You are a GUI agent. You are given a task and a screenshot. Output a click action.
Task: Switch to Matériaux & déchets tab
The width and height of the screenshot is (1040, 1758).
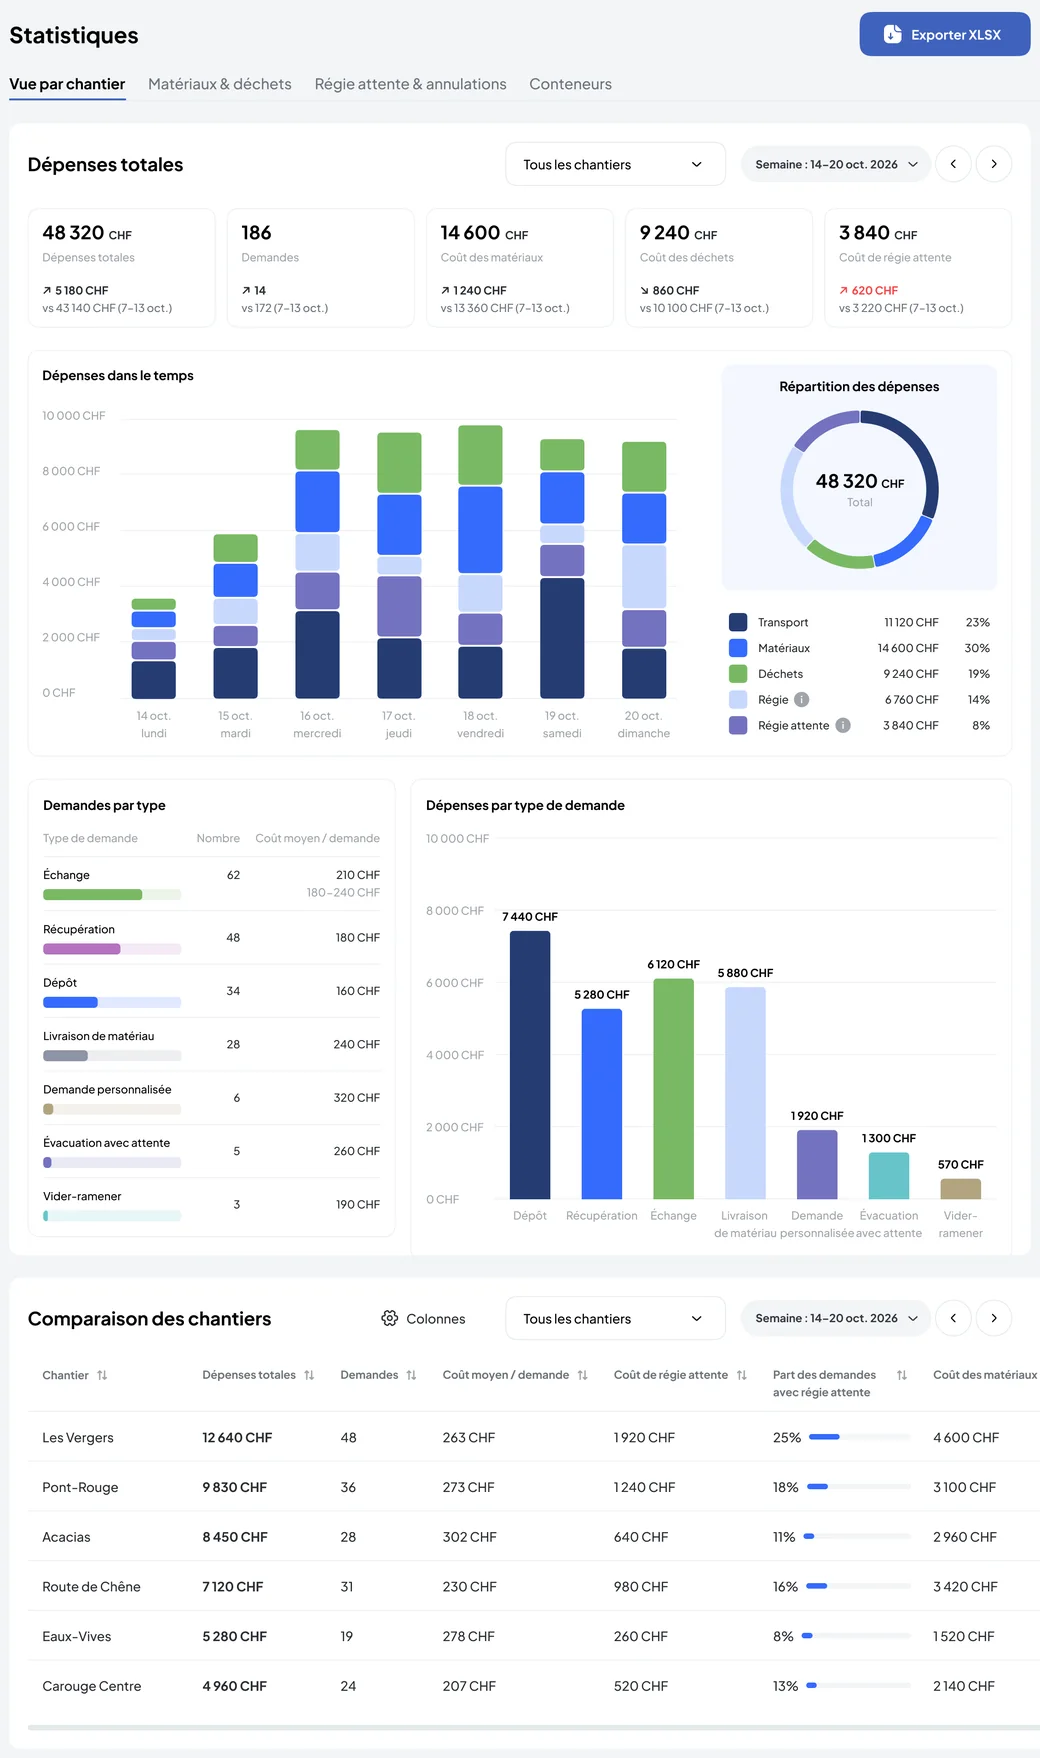[x=220, y=84]
